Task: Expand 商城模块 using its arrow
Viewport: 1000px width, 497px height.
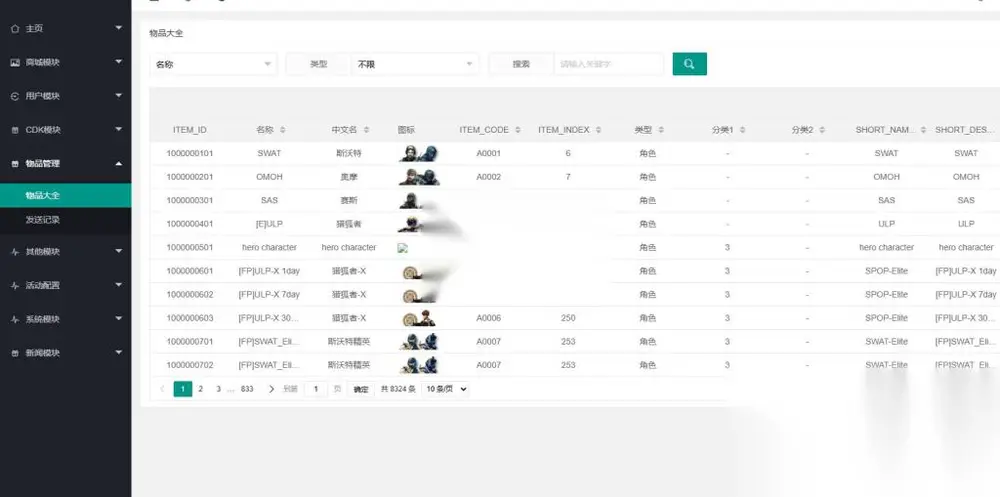Action: [x=119, y=62]
